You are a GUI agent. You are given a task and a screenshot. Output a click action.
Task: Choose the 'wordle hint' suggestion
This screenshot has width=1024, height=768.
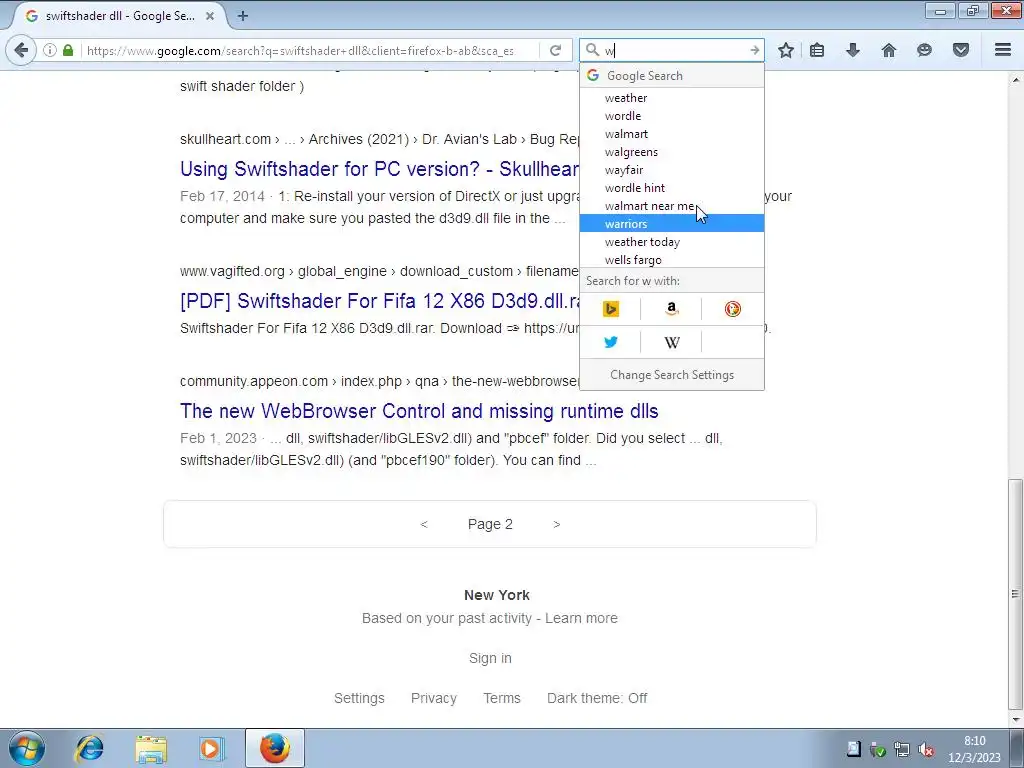coord(671,188)
